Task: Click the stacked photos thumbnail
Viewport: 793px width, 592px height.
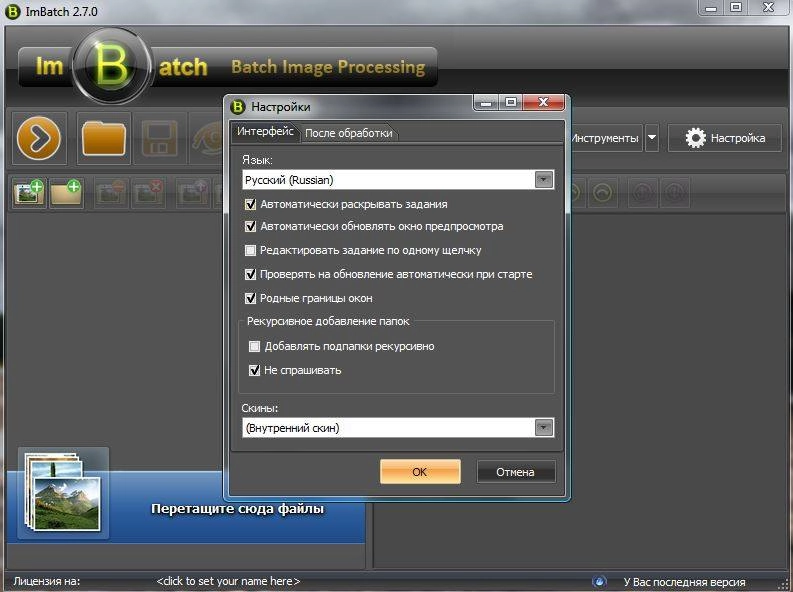Action: (x=63, y=493)
